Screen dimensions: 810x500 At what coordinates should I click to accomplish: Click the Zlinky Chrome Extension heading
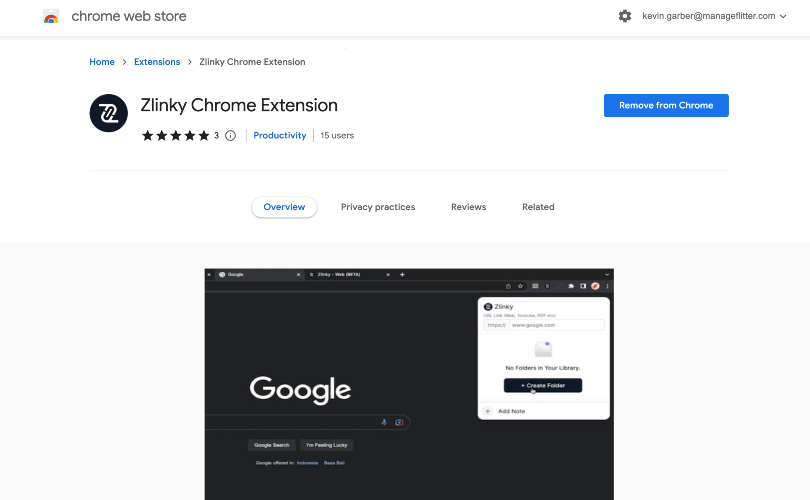click(x=239, y=105)
